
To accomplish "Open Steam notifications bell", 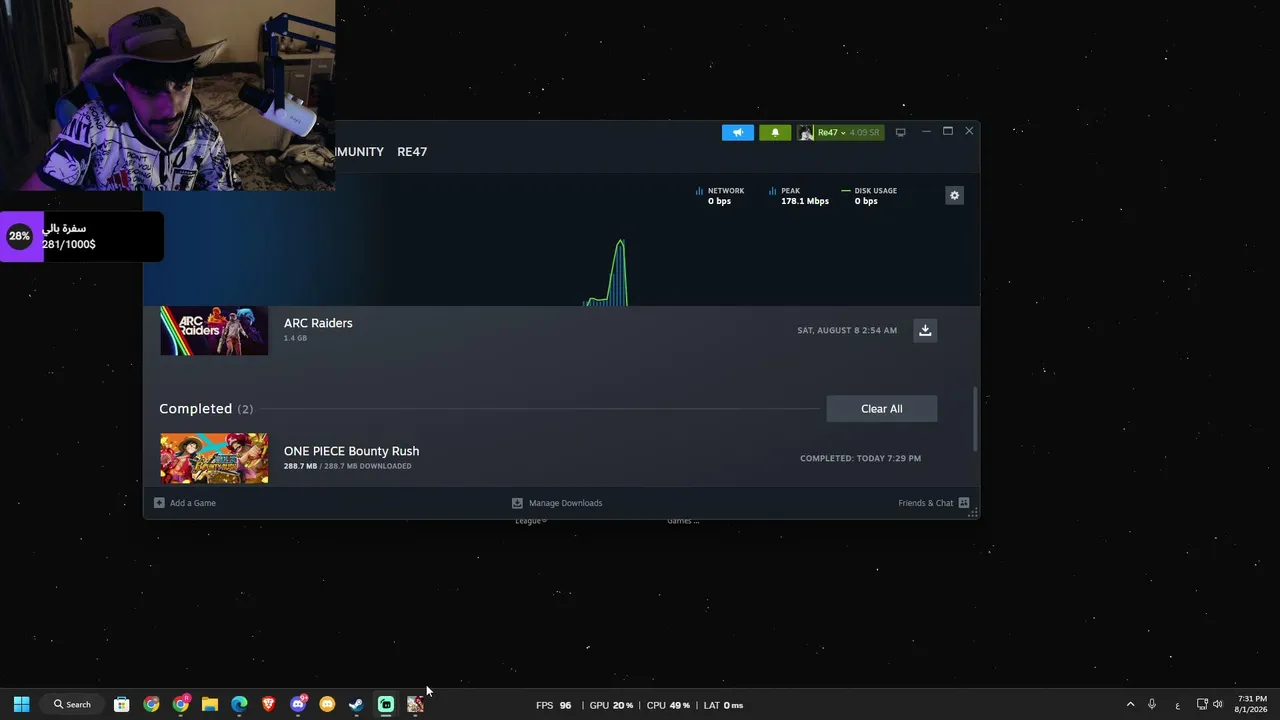I will (x=775, y=133).
